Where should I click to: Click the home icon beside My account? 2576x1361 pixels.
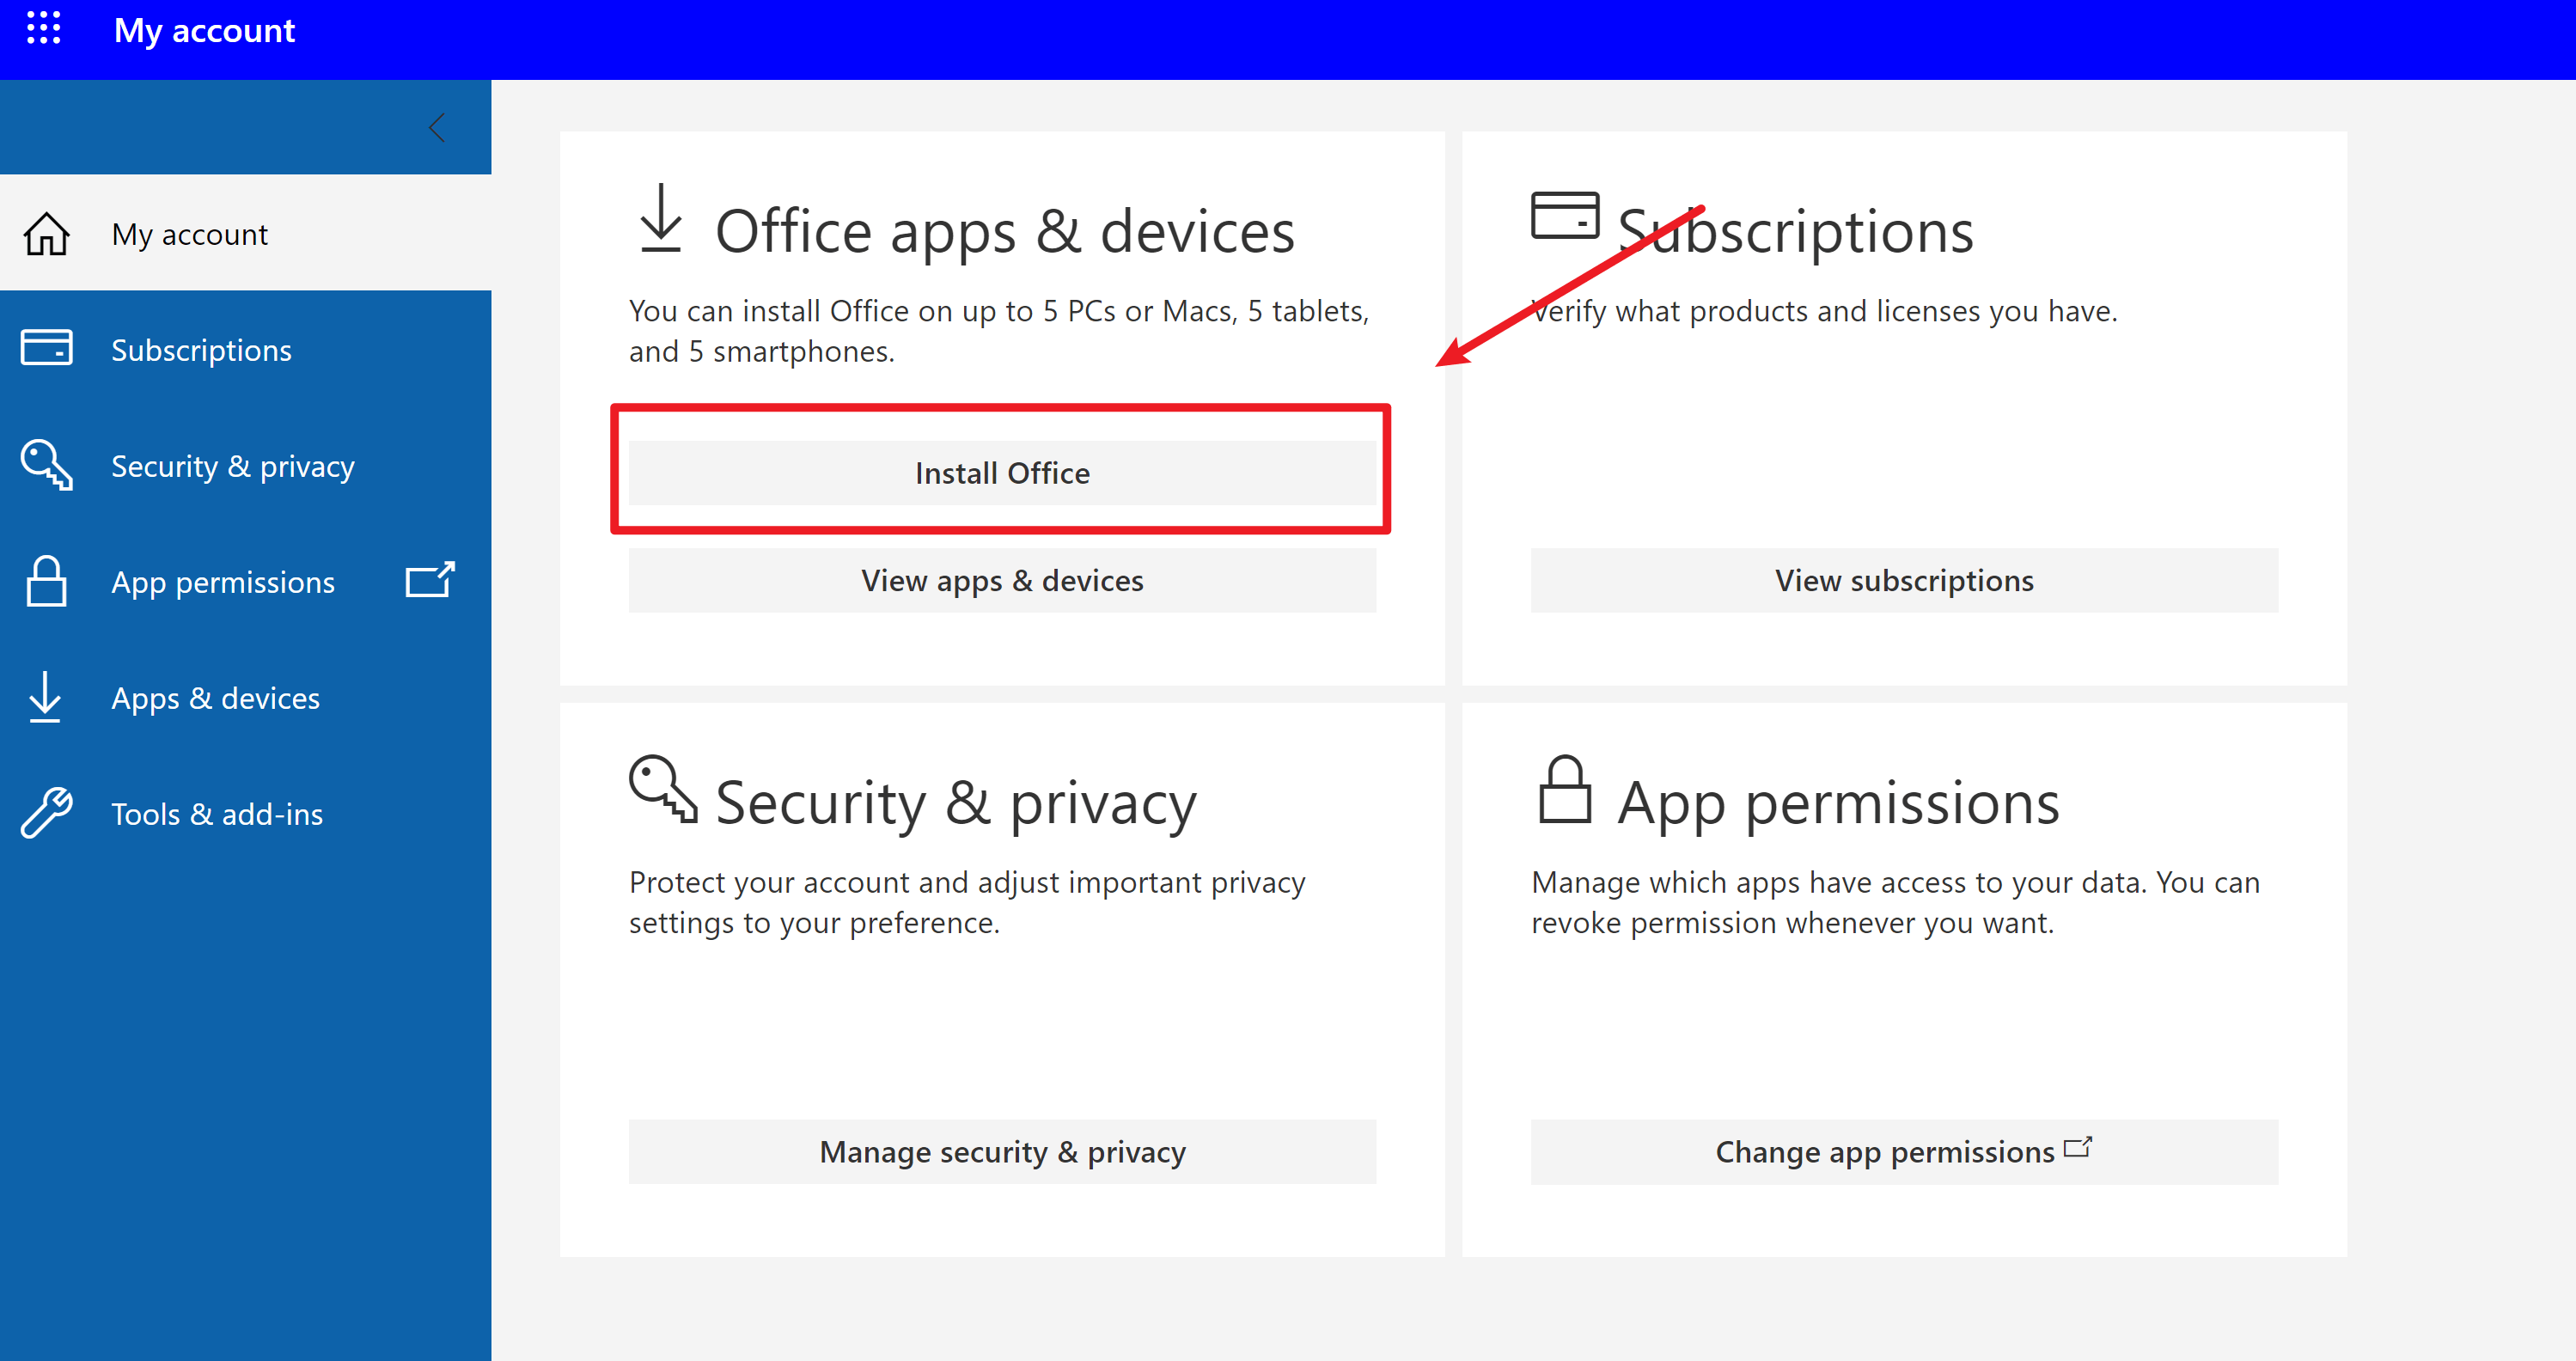pos(46,234)
